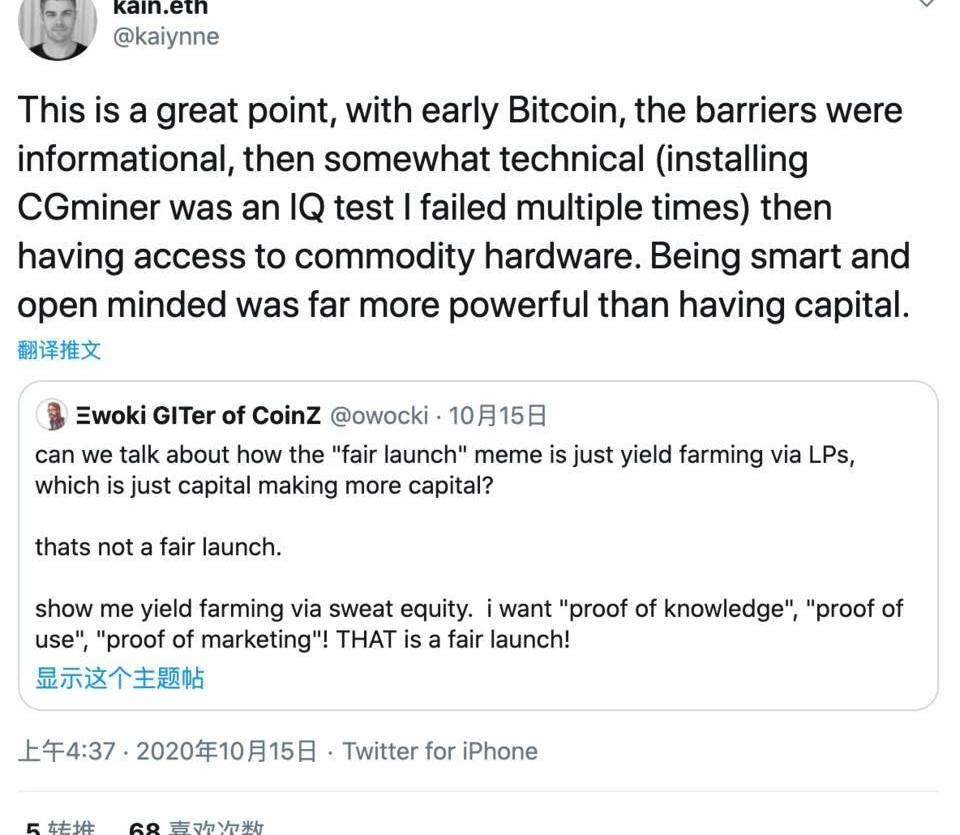Click the @owocki handle in quoted tweet
Viewport: 960px width, 835px height.
379,415
